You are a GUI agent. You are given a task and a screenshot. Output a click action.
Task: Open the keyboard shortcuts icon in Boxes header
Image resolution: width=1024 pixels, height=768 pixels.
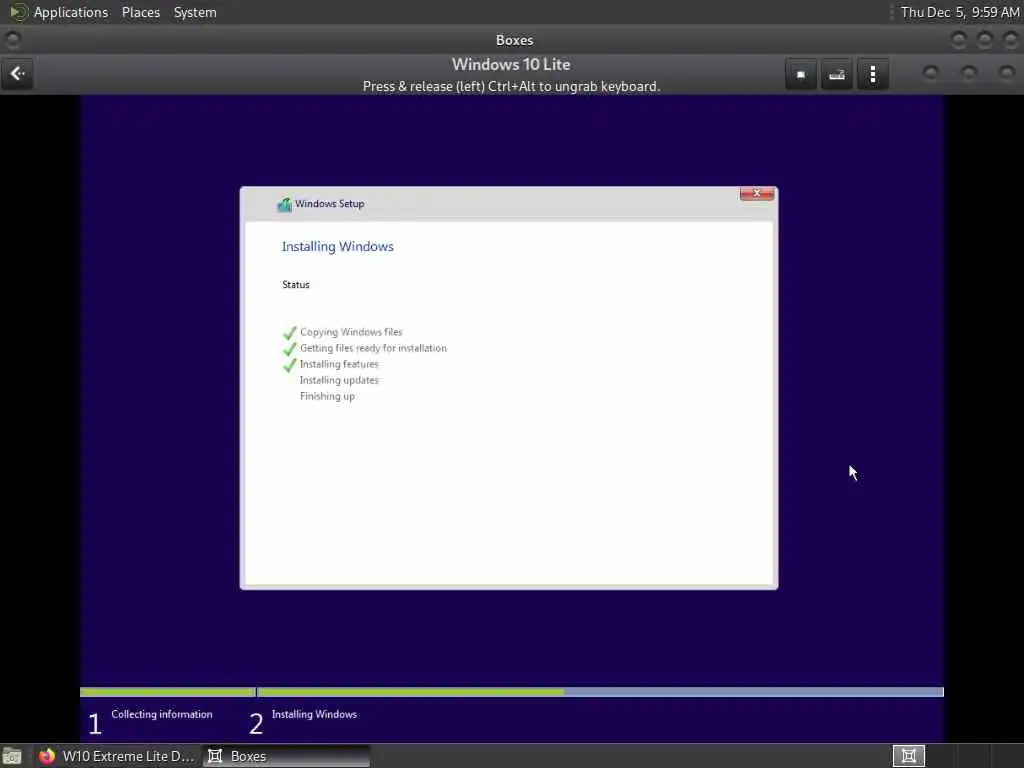[x=837, y=74]
